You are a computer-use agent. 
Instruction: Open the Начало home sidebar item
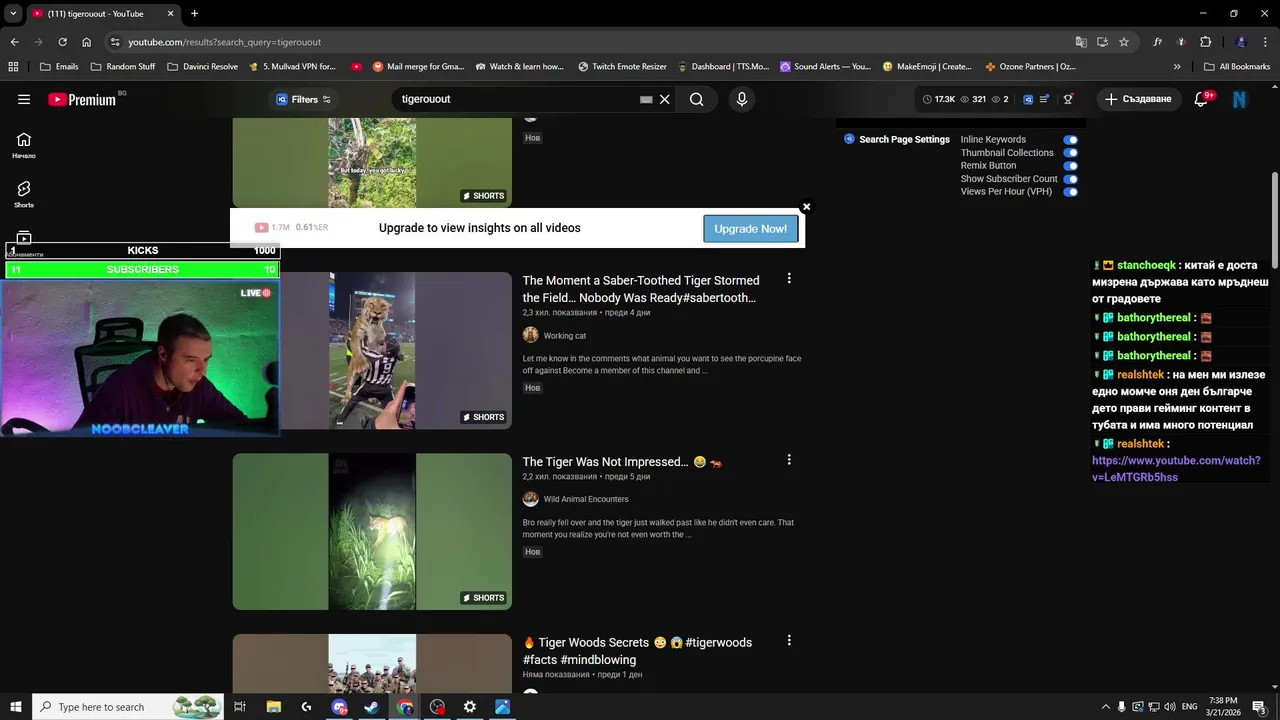click(24, 146)
